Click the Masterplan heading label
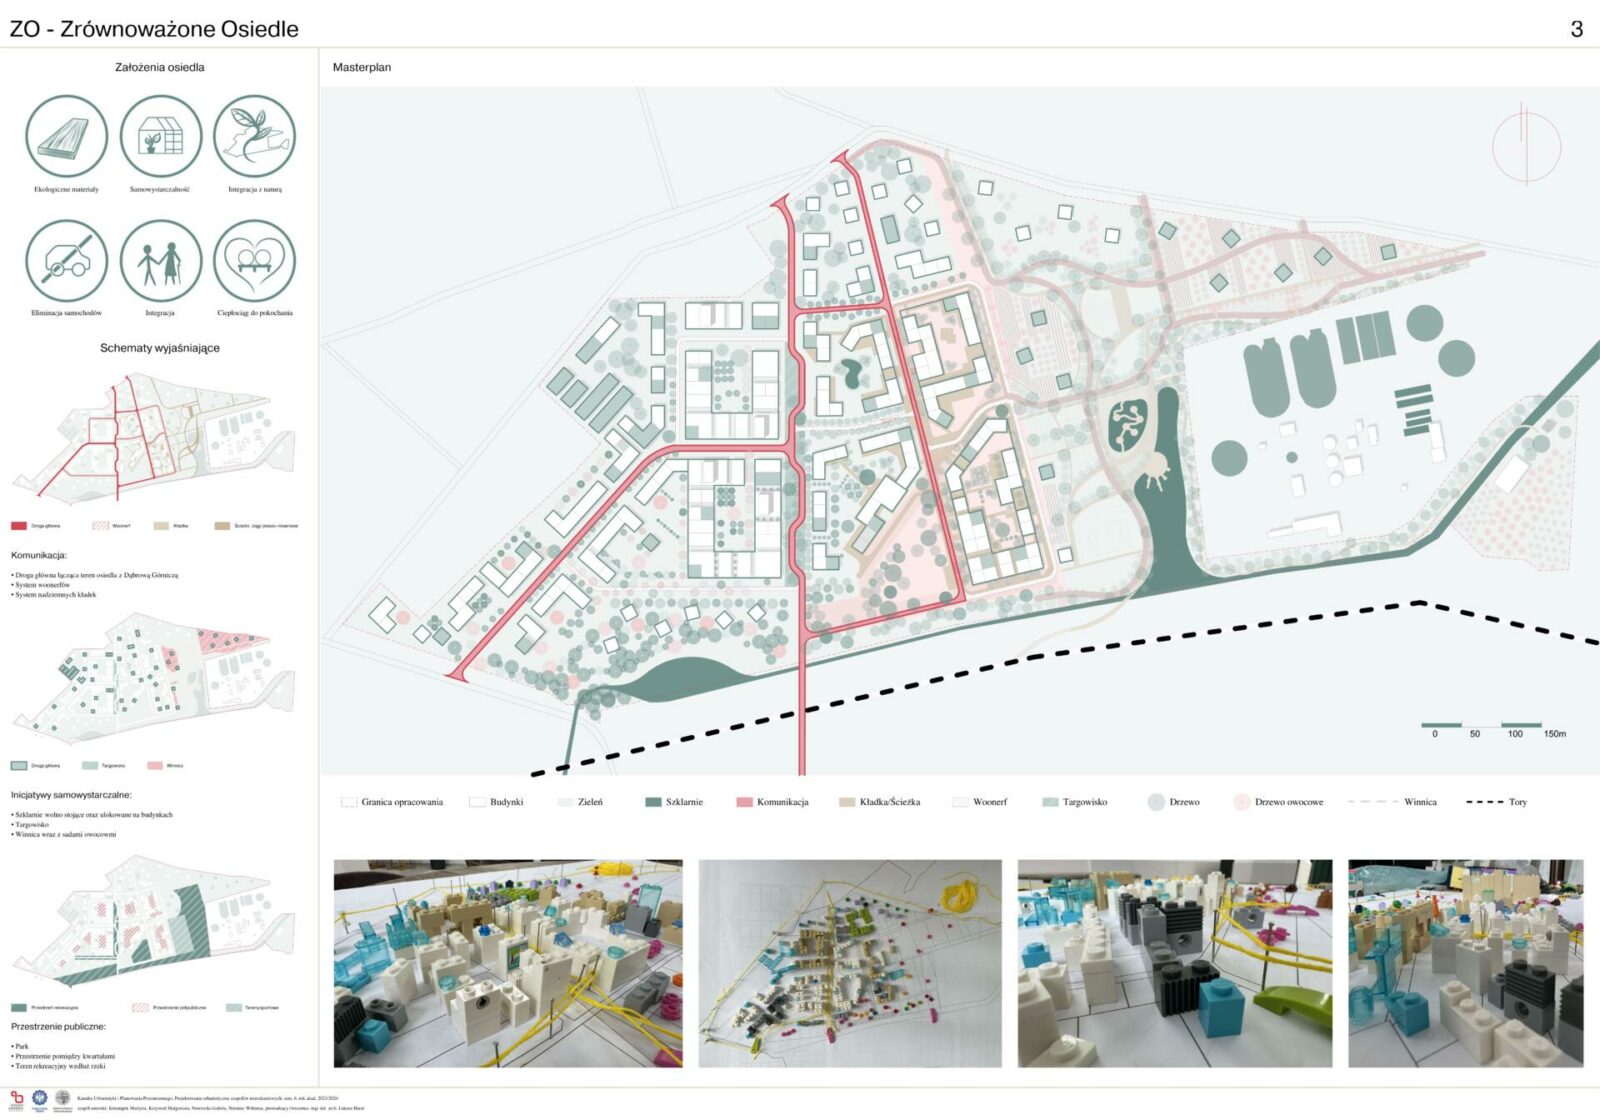Screen dimensions: 1600x1120 tap(361, 67)
